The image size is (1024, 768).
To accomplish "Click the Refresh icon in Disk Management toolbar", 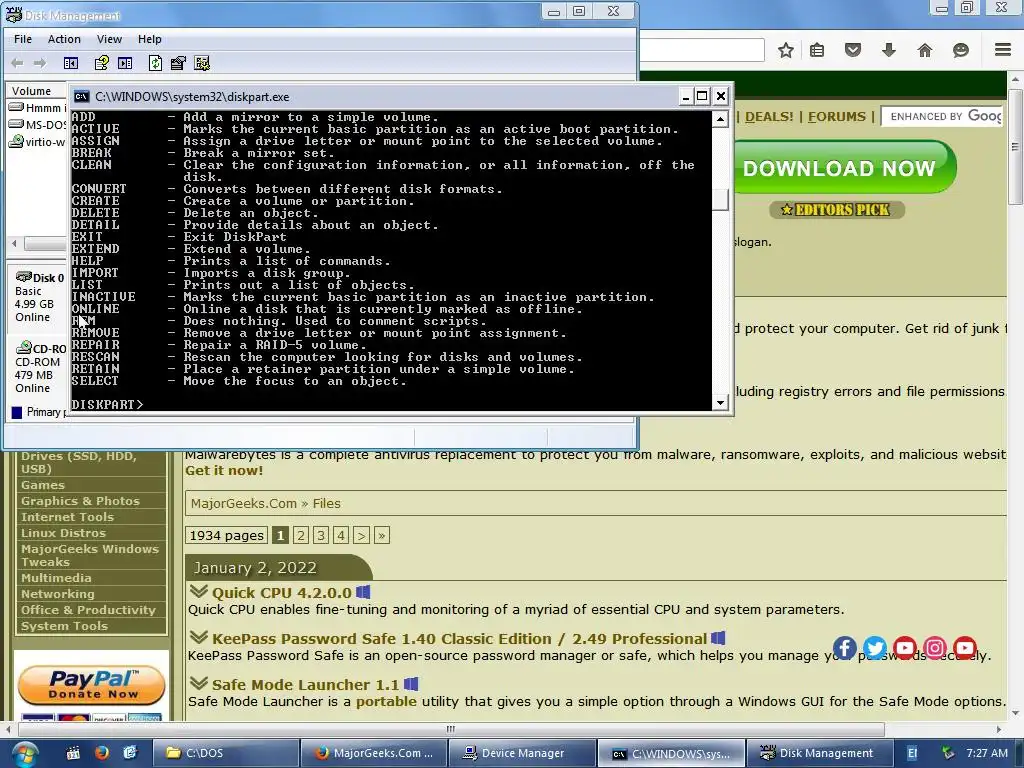I will click(x=155, y=63).
